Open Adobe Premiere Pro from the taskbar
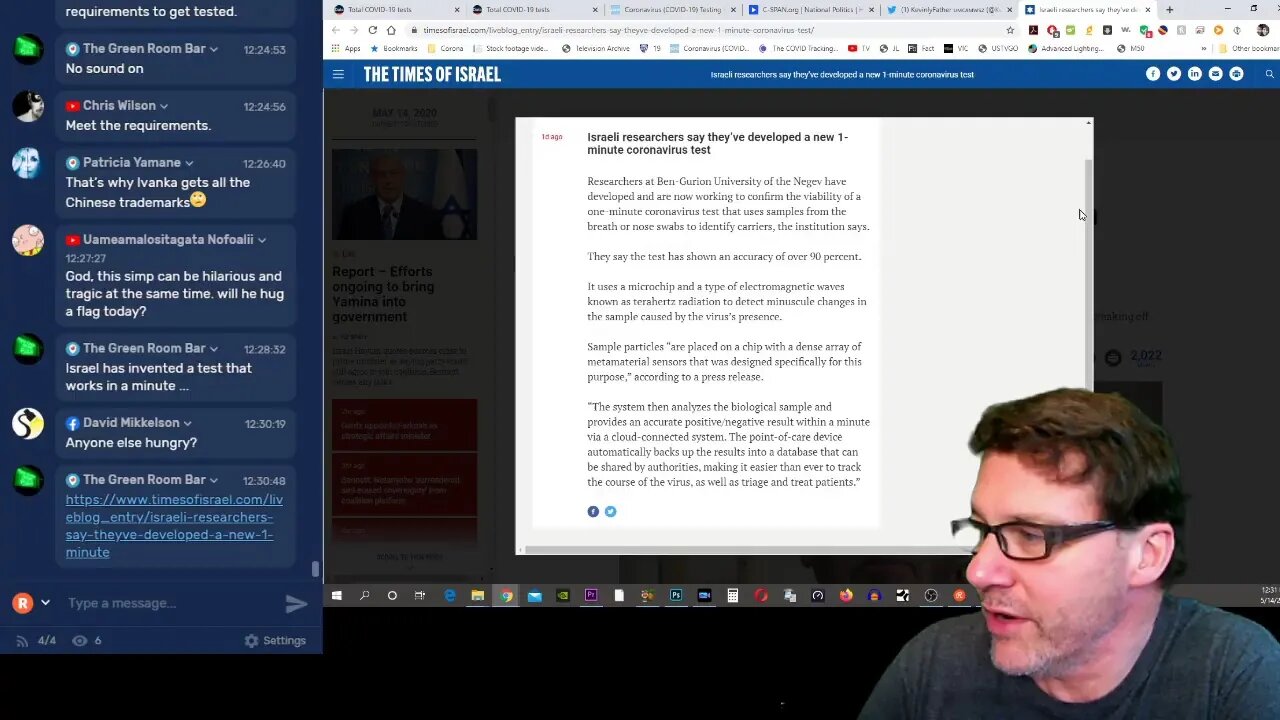1280x720 pixels. tap(591, 595)
